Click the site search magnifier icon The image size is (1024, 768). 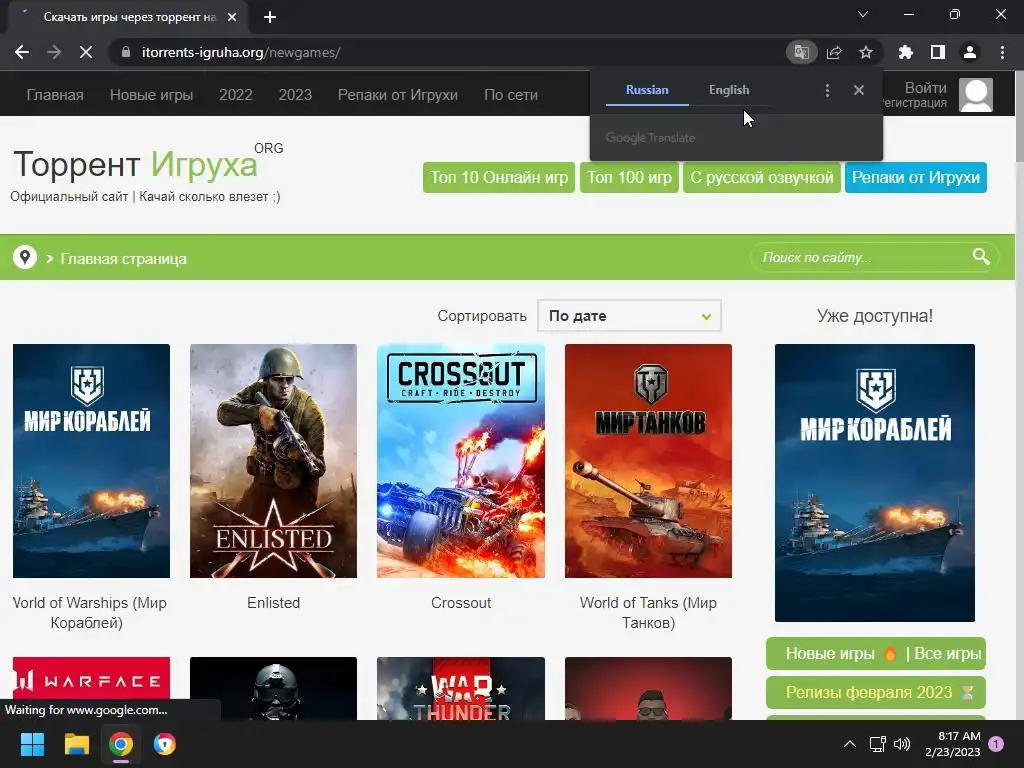click(981, 257)
